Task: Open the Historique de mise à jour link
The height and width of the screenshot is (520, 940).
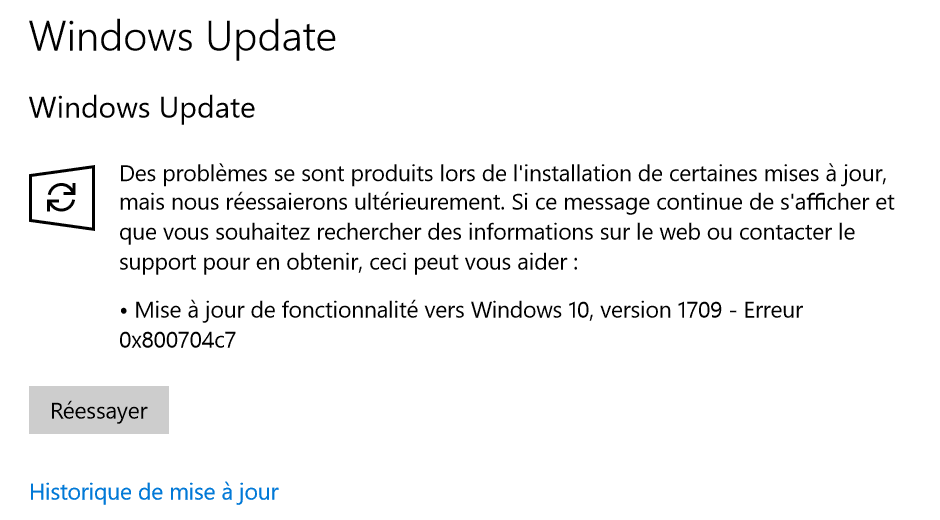Action: point(154,492)
